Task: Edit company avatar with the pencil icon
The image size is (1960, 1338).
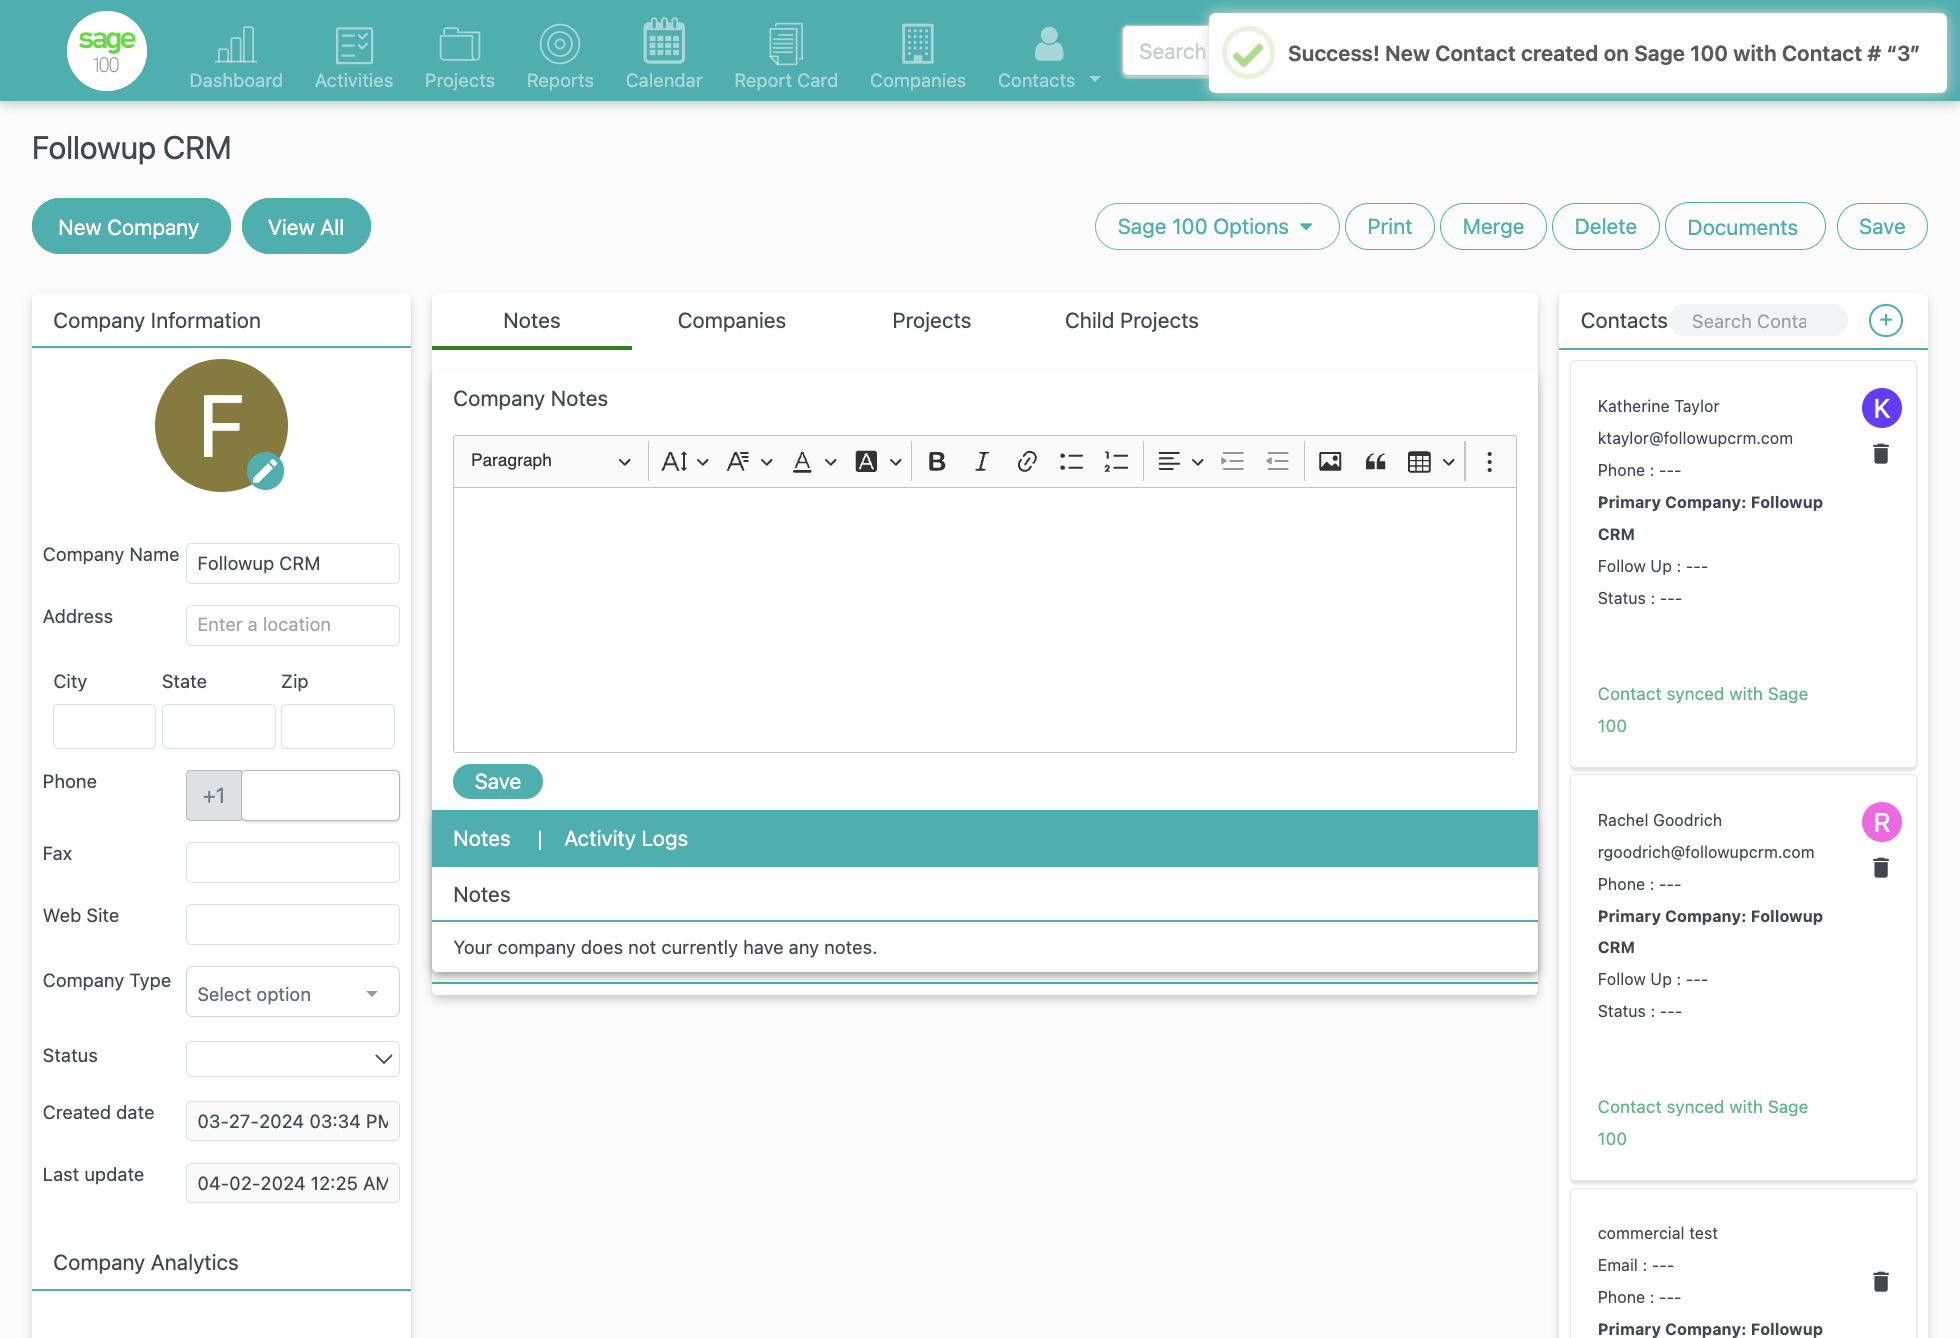Action: 265,471
